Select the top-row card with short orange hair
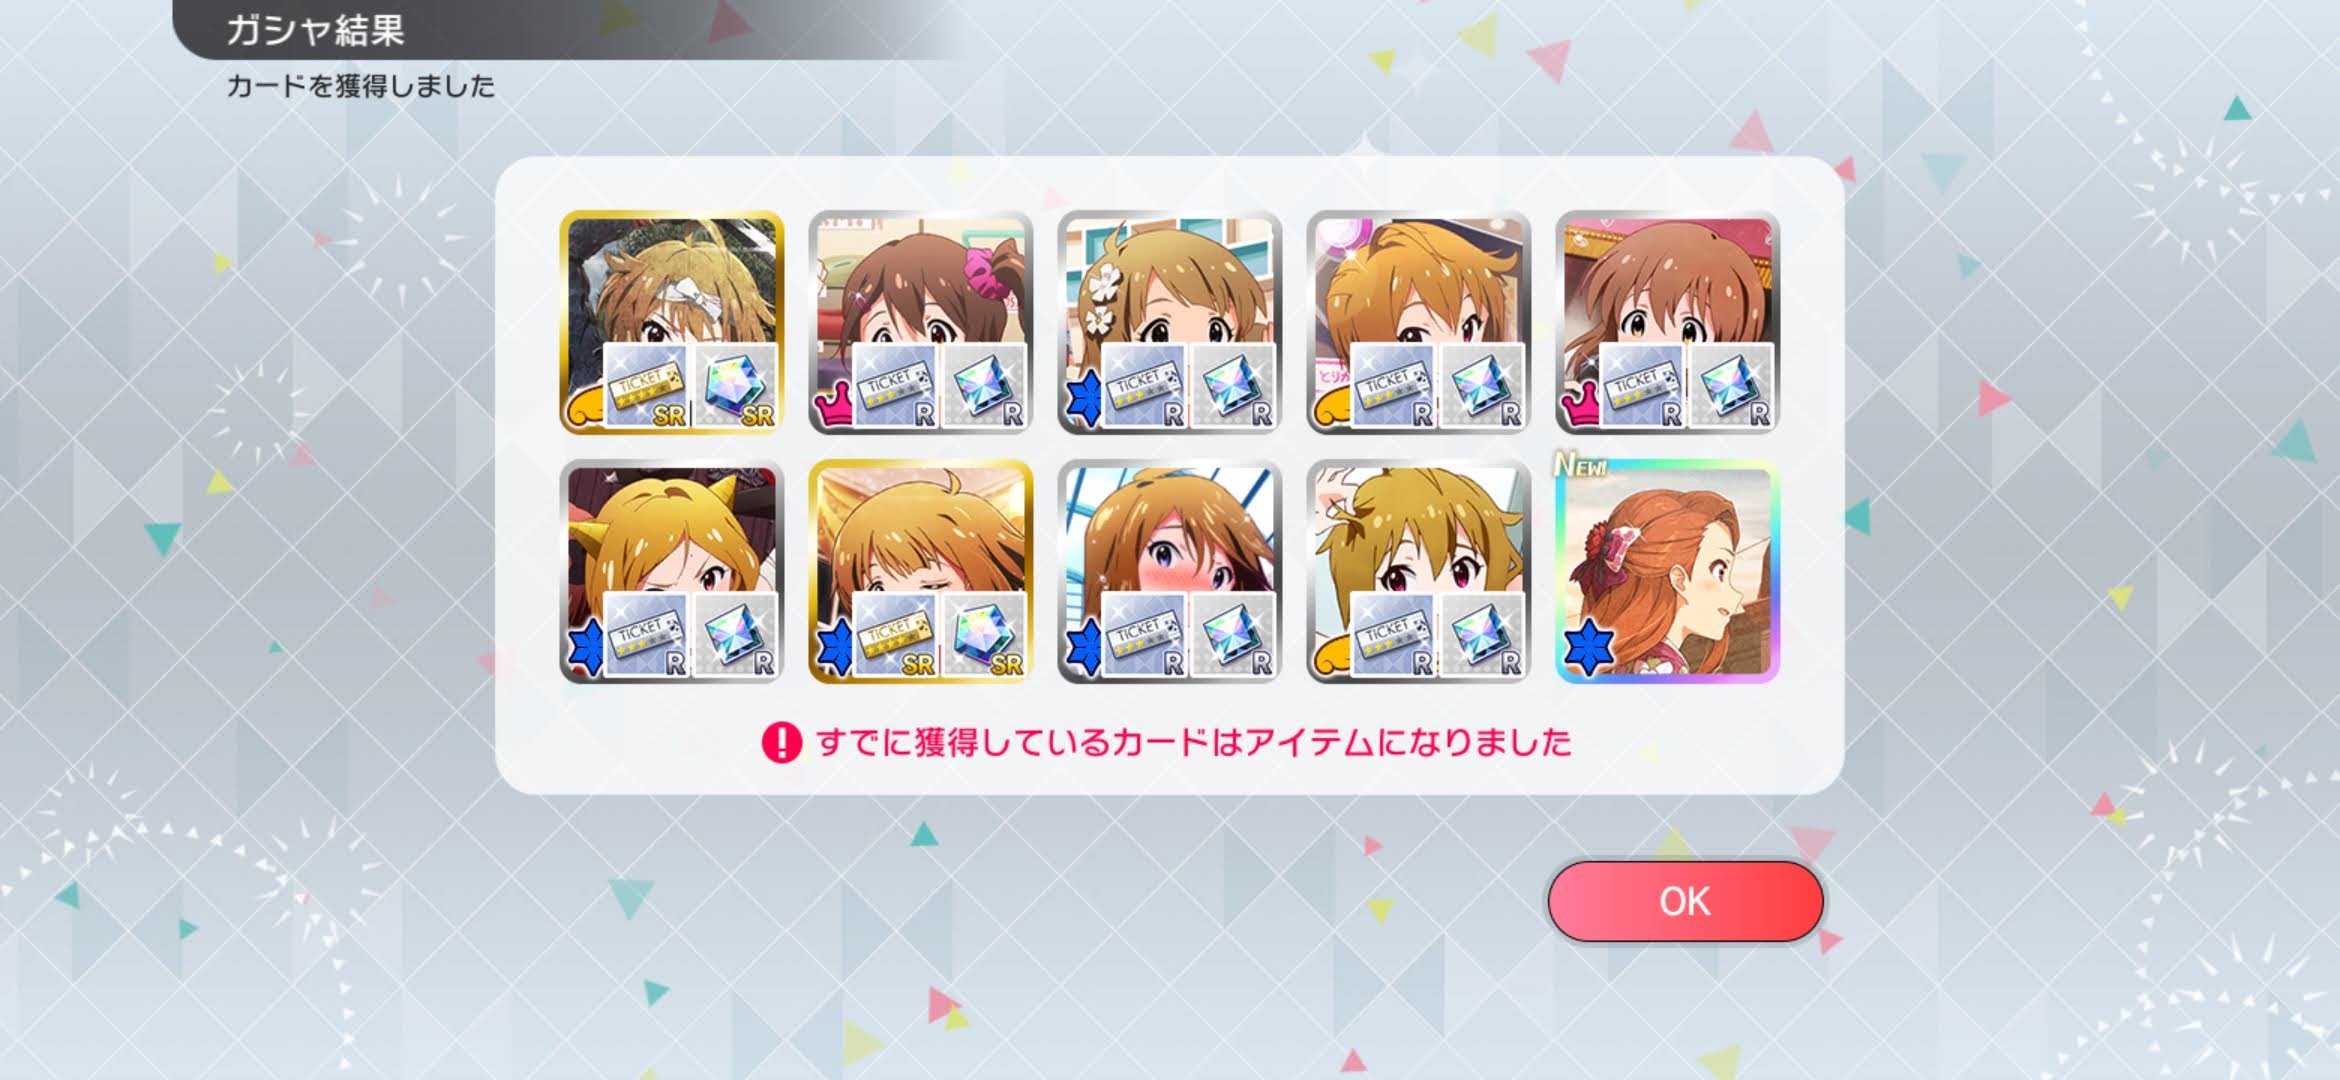 [1418, 323]
